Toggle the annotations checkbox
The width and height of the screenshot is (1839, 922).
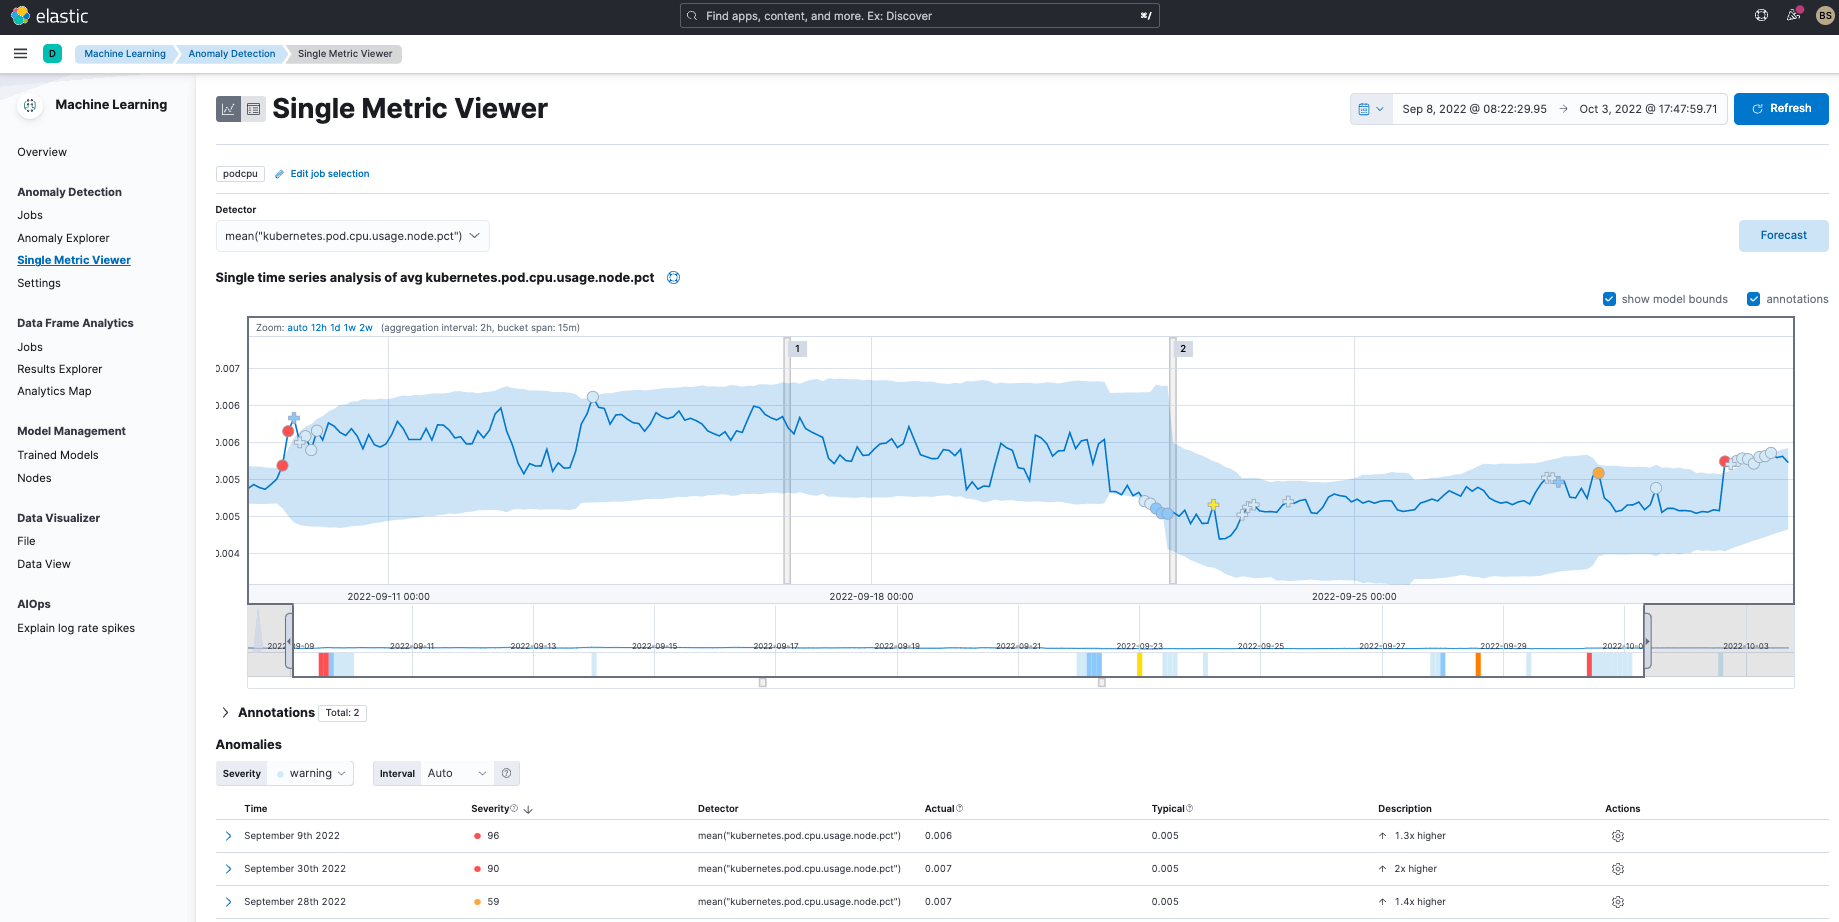click(x=1753, y=299)
